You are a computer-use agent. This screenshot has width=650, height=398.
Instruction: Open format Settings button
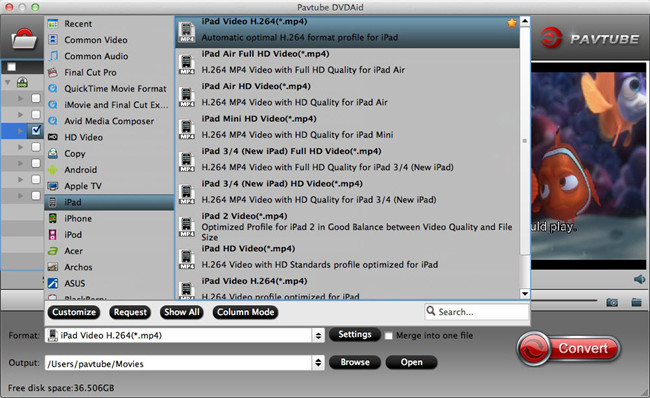[x=354, y=334]
